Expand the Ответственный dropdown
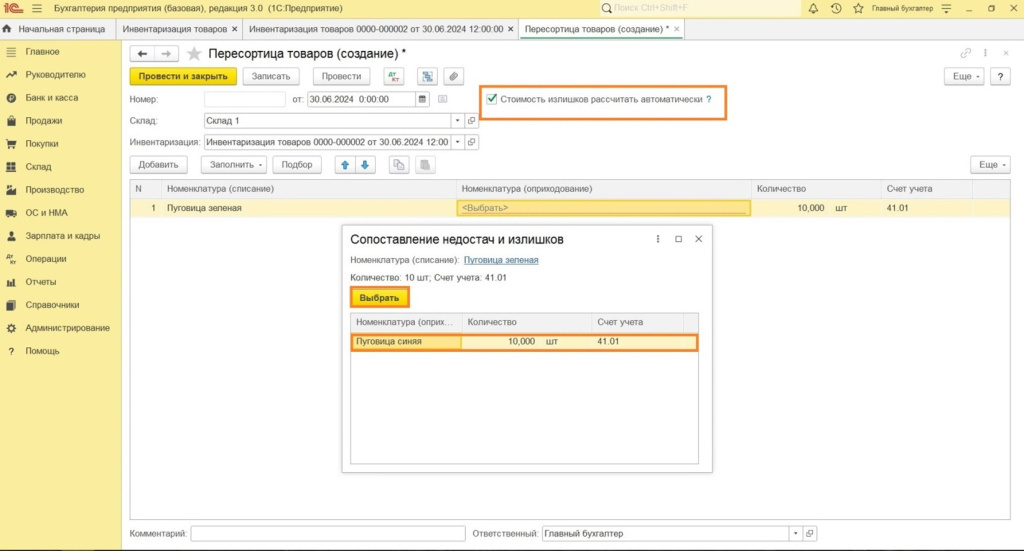 pos(795,533)
